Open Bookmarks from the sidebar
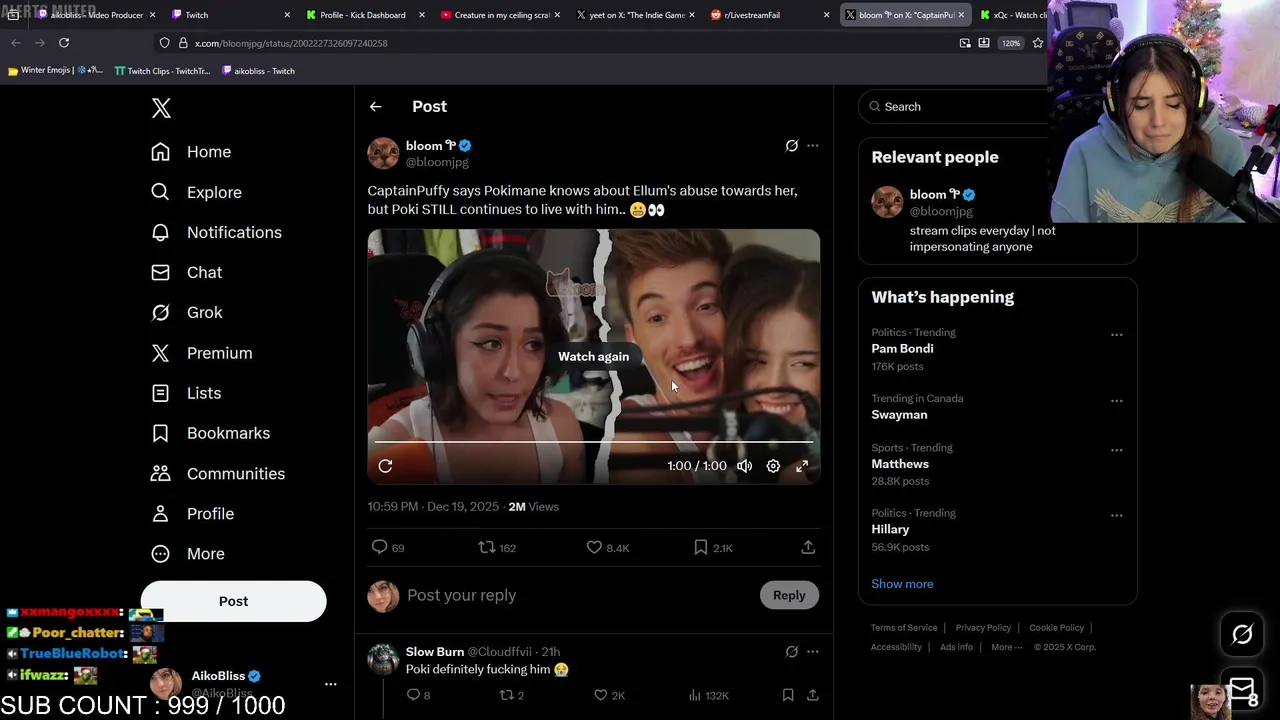 coord(210,433)
